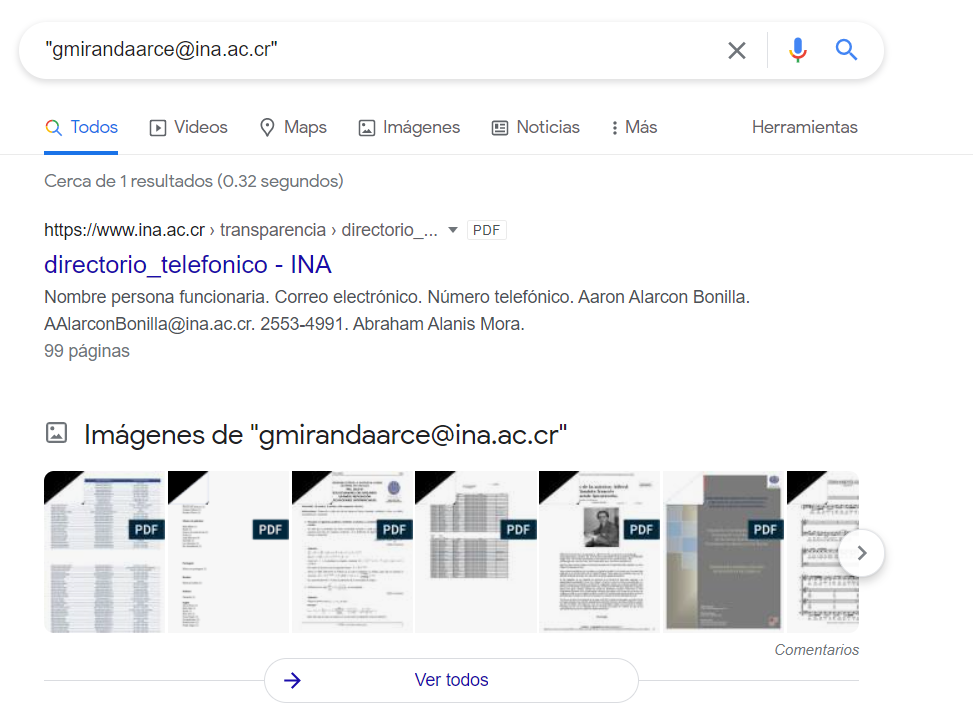Click the result count text "Cerca de 1 resultados"

click(x=128, y=181)
